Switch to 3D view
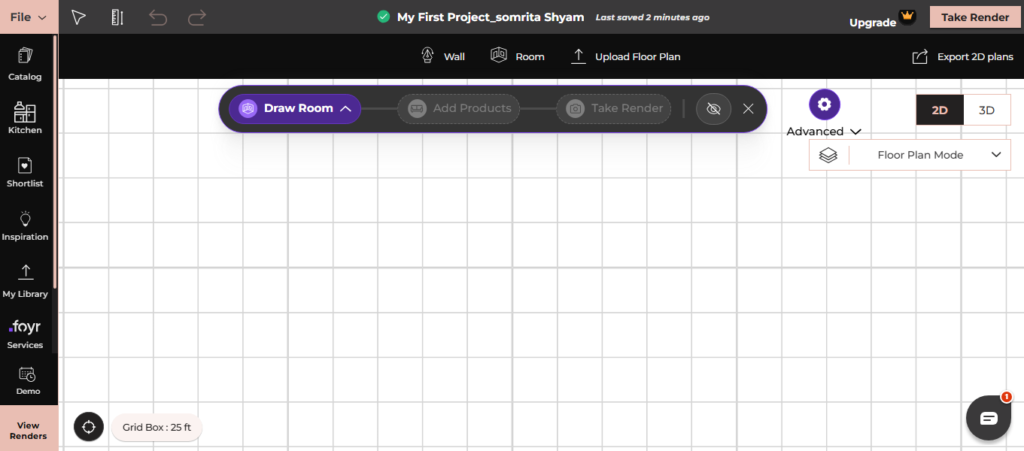The height and width of the screenshot is (451, 1024). 986,110
